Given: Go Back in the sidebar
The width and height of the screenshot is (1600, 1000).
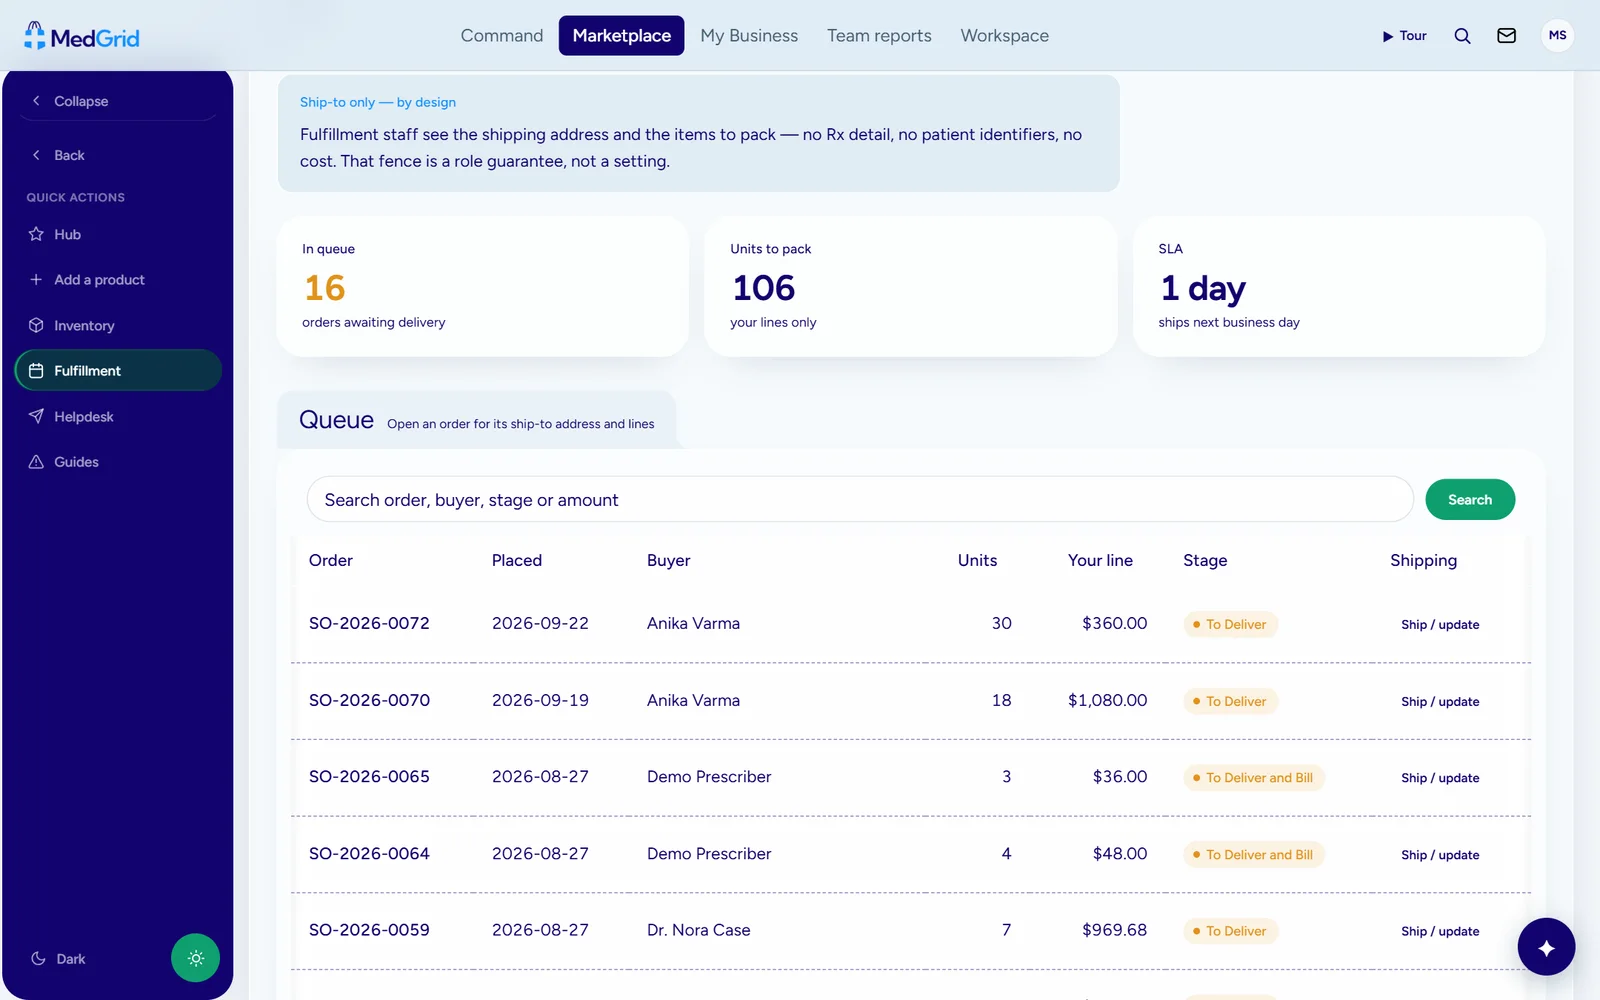Looking at the screenshot, I should [x=58, y=155].
